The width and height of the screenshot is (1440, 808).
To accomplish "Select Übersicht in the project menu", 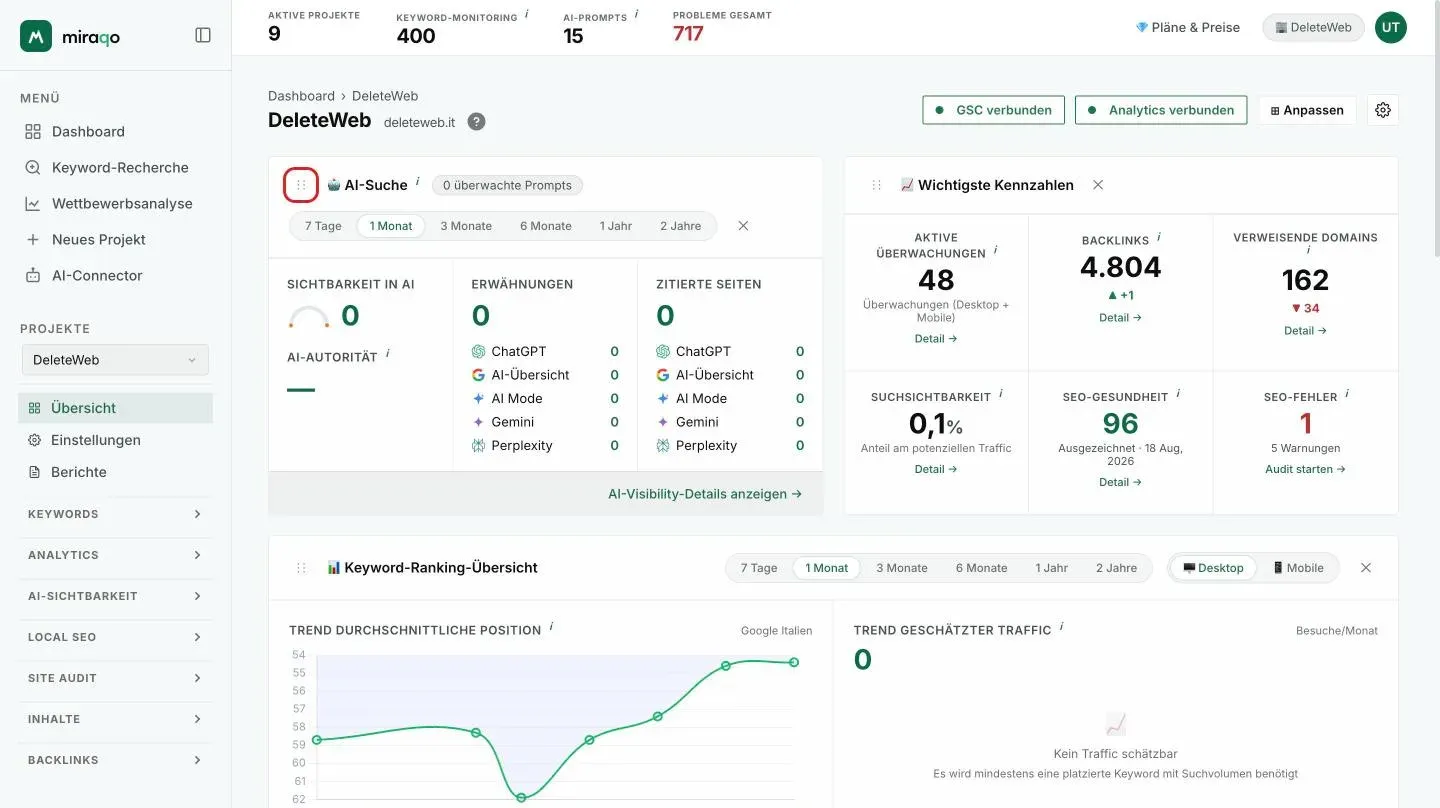I will (116, 408).
